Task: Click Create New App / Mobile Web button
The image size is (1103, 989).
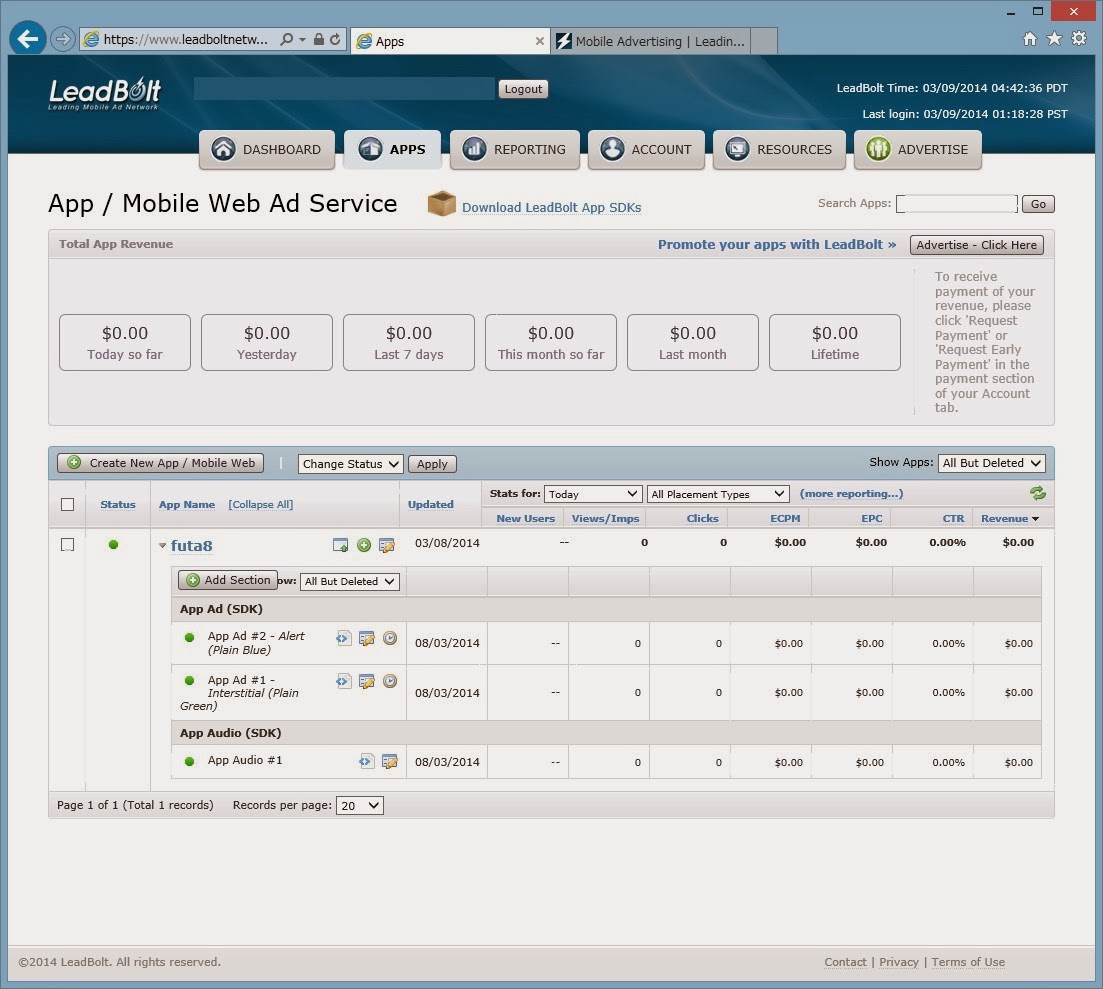Action: (x=161, y=463)
